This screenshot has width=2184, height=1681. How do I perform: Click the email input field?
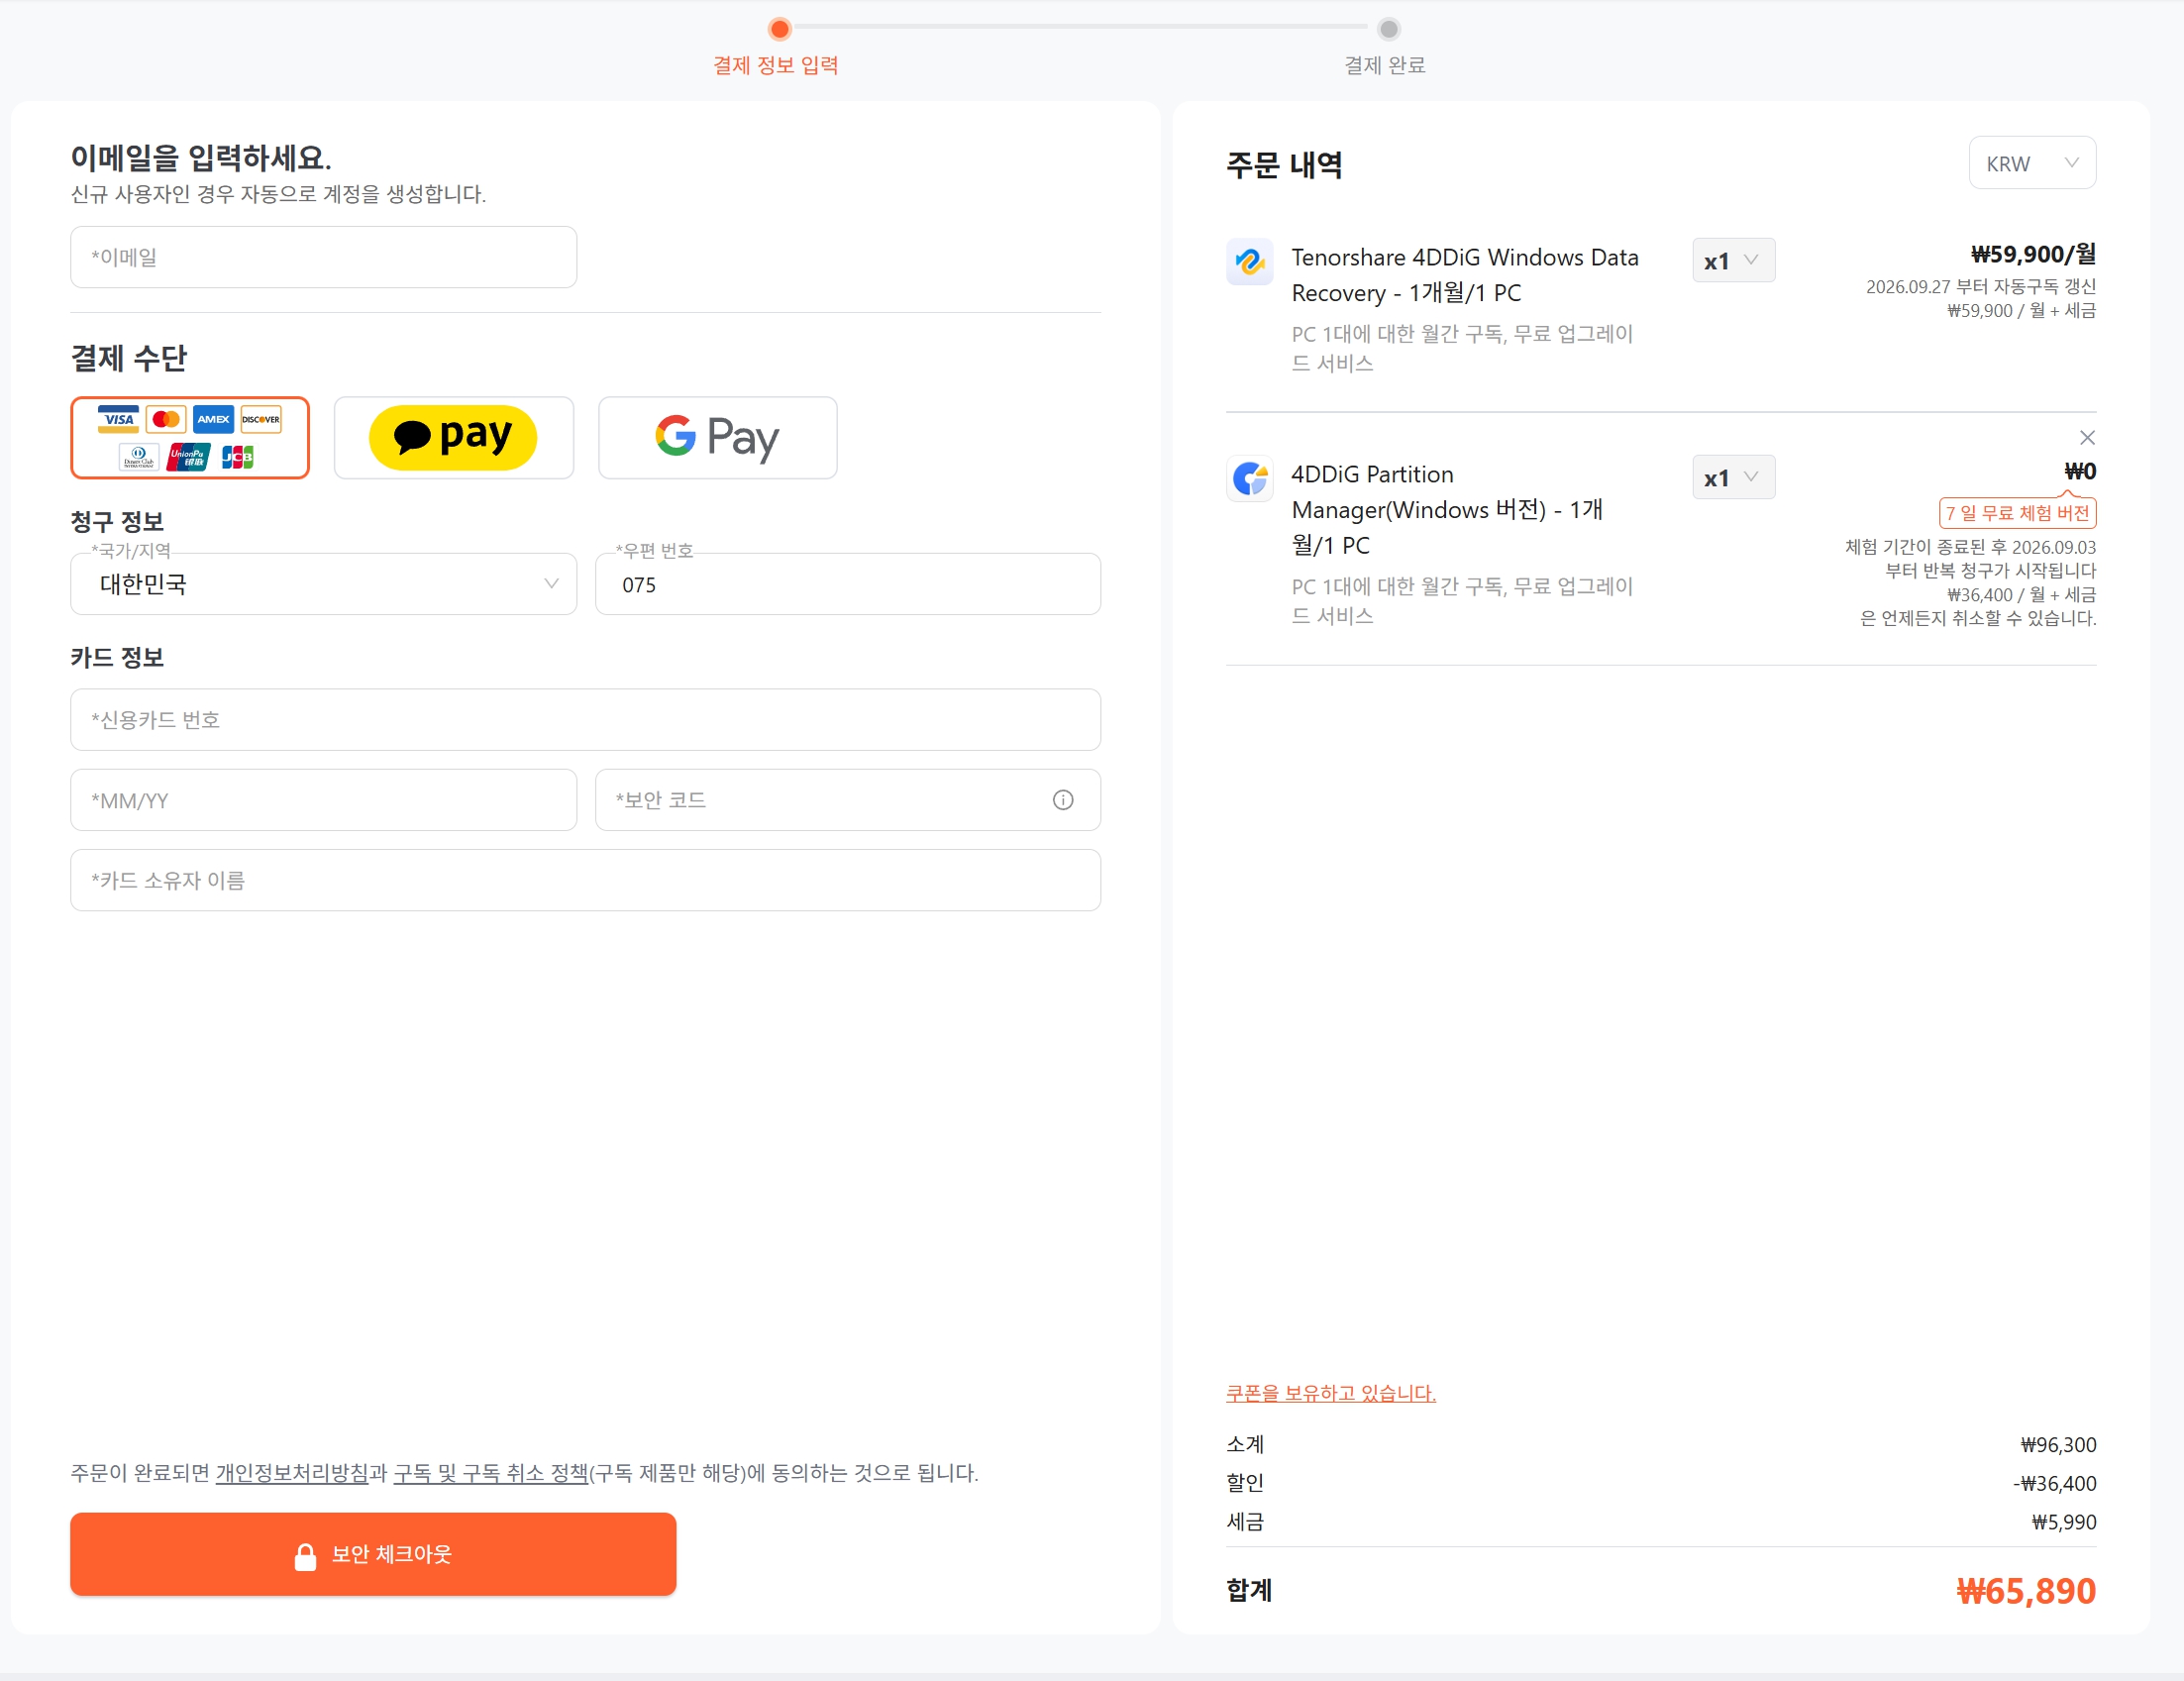click(x=323, y=257)
